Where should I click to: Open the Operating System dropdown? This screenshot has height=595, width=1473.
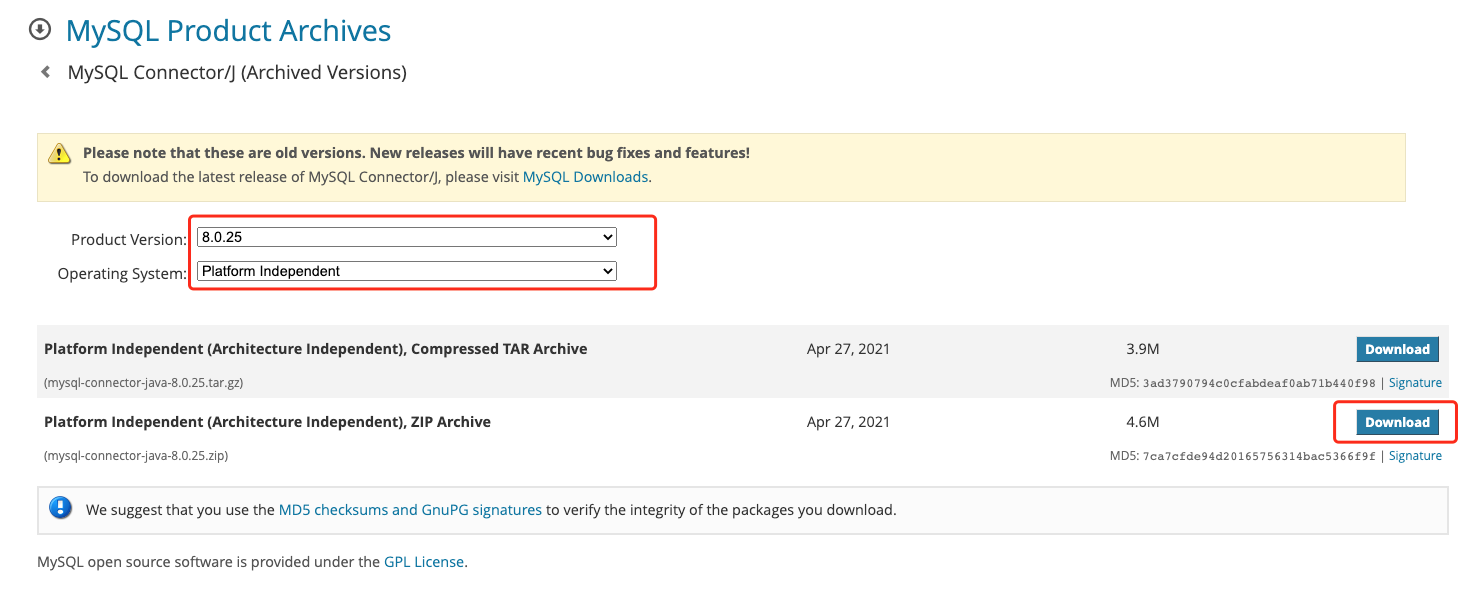click(407, 271)
